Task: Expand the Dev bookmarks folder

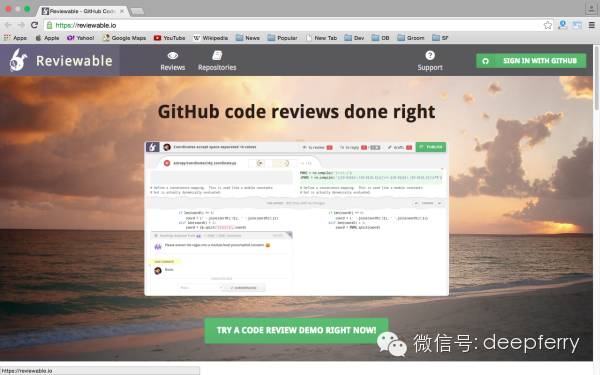Action: tap(354, 38)
